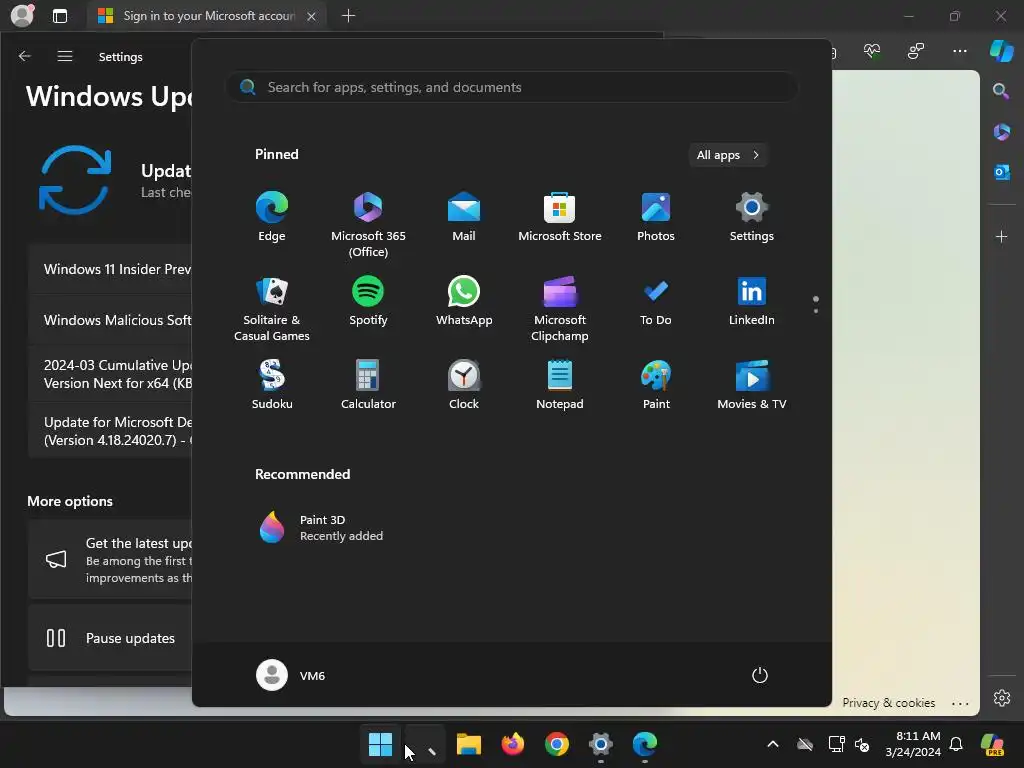Open Microsoft 365 icon in Edge sidebar
1024x768 pixels.
(1001, 132)
